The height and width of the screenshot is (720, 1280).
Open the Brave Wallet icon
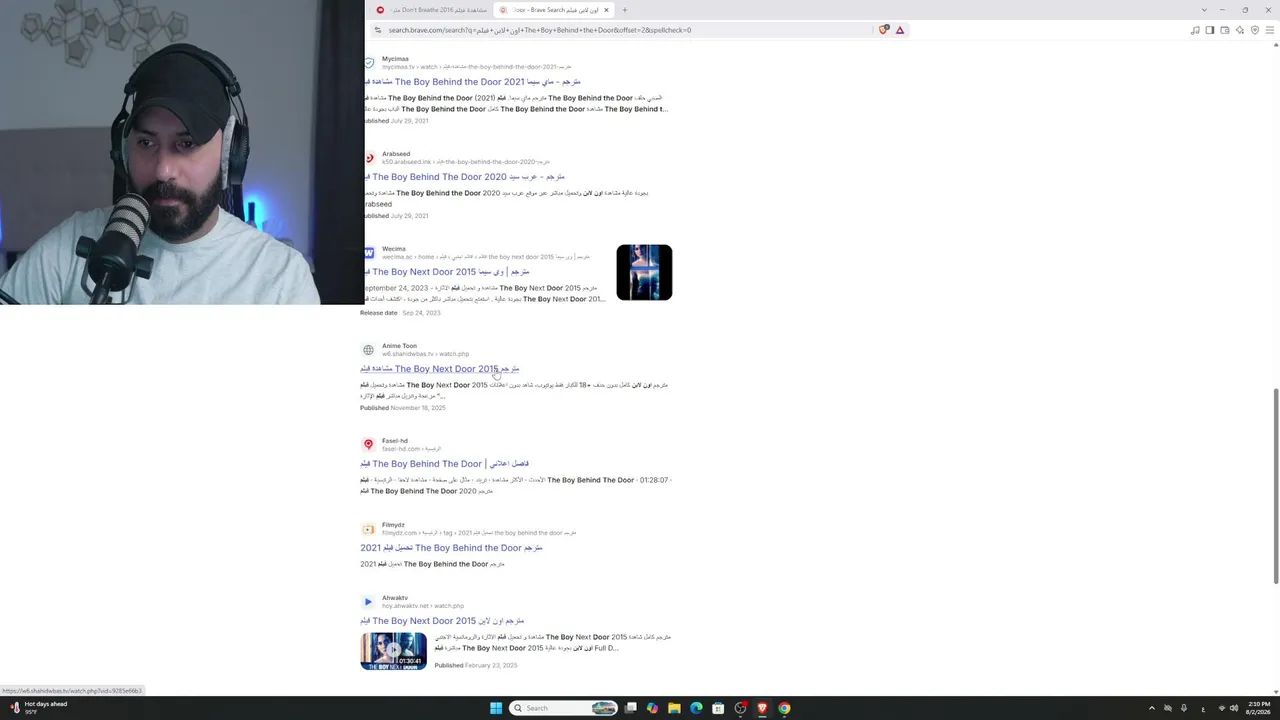tap(1225, 30)
